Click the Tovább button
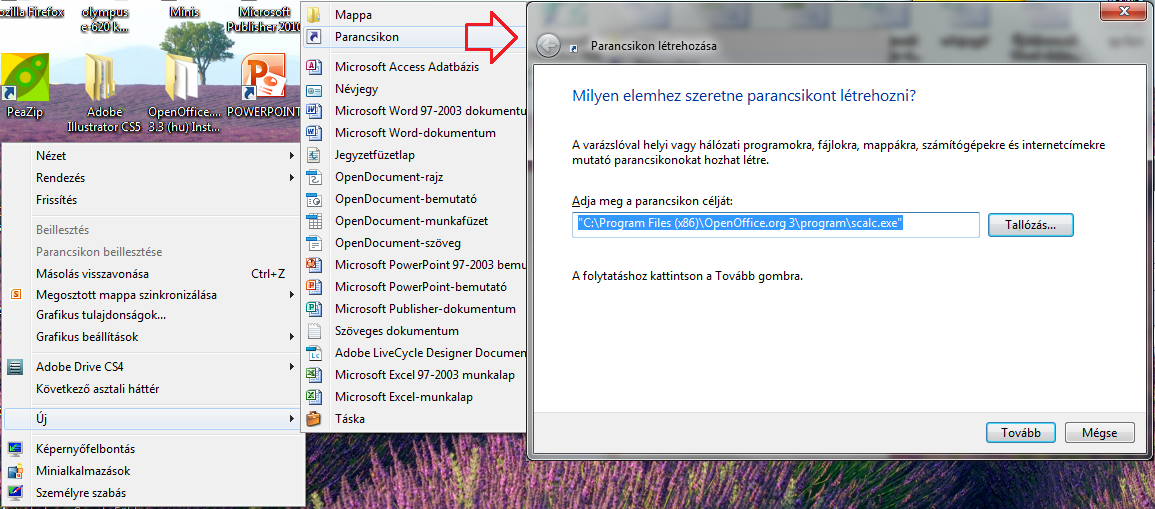 coord(1021,432)
